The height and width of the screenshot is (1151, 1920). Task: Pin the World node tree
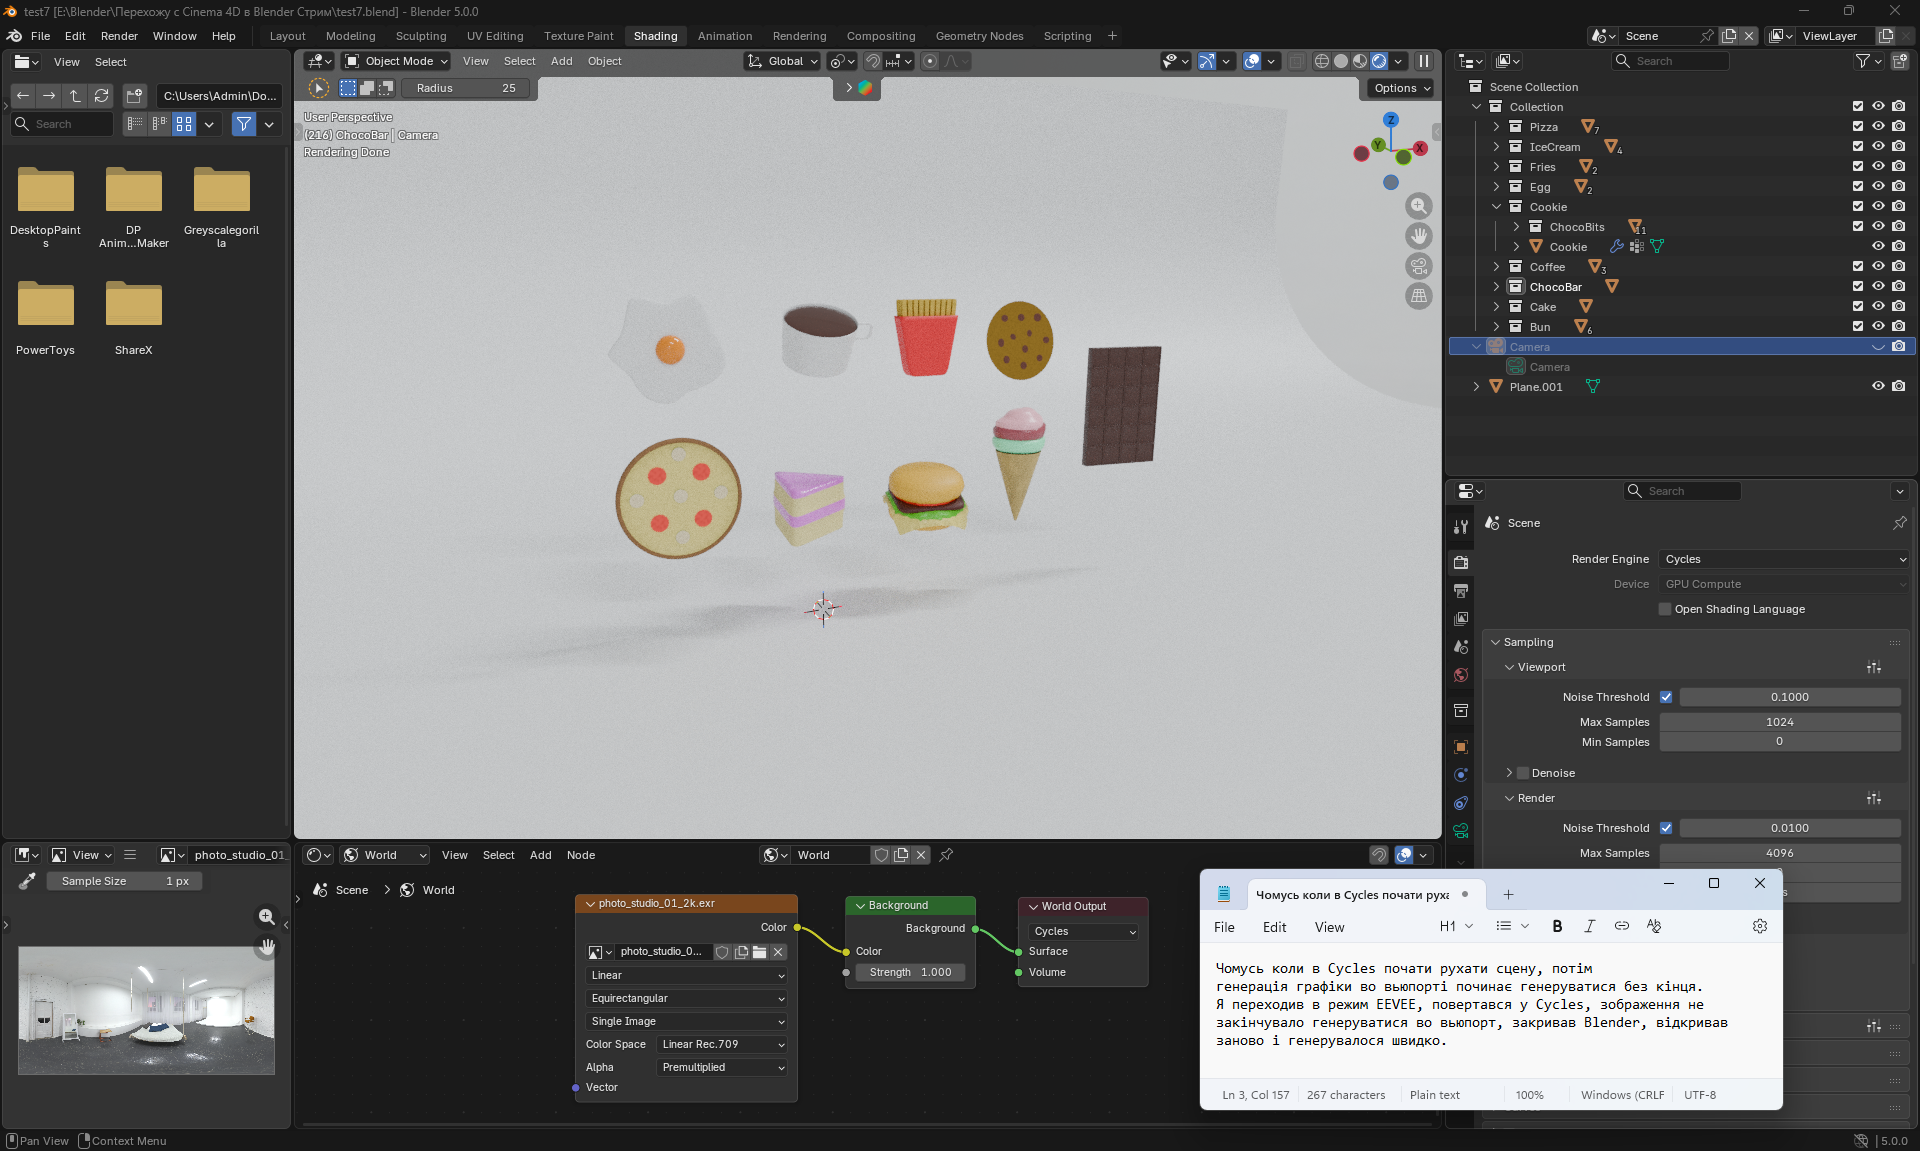946,855
